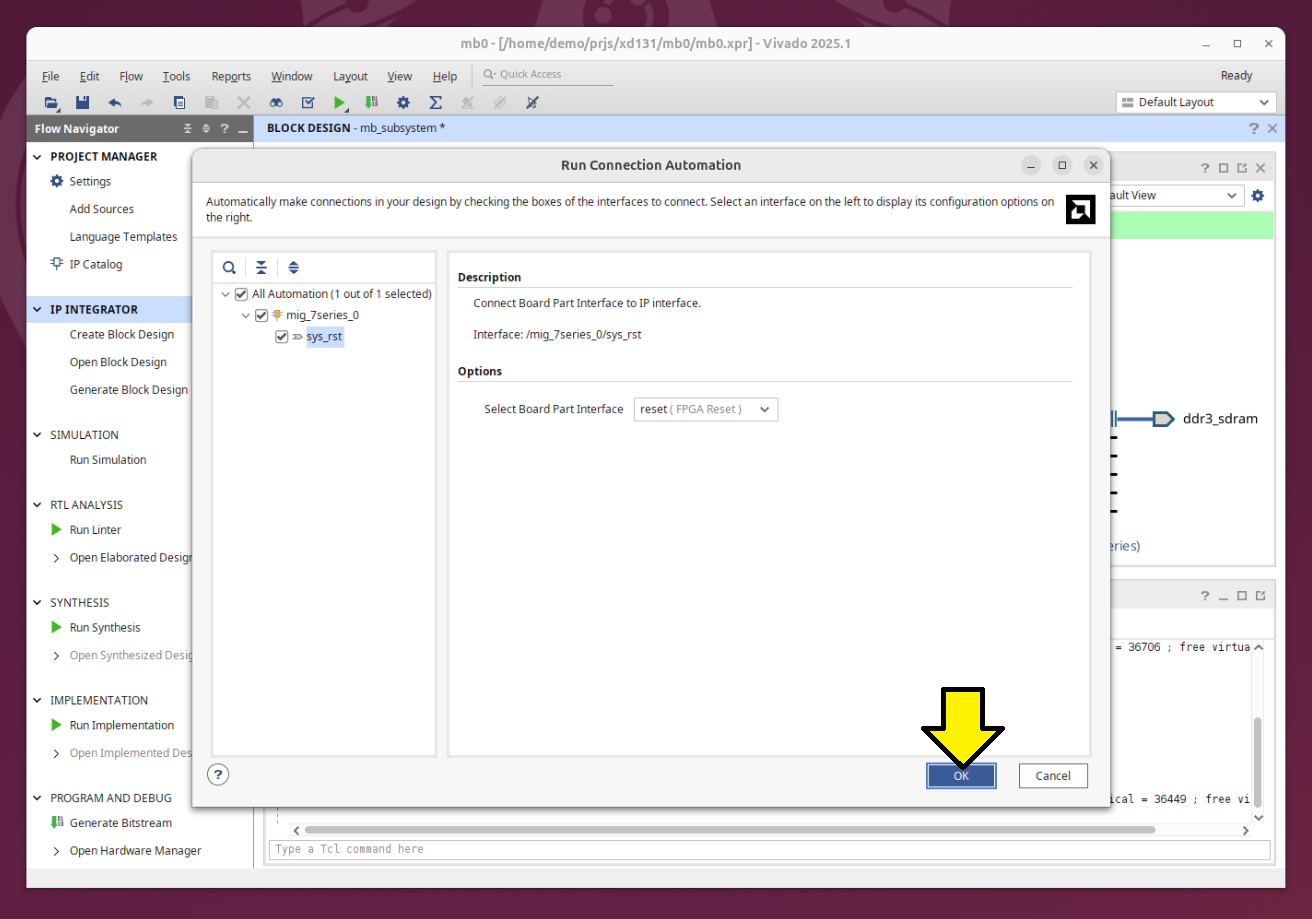Open the Reports menu
The image size is (1312, 919).
[231, 76]
